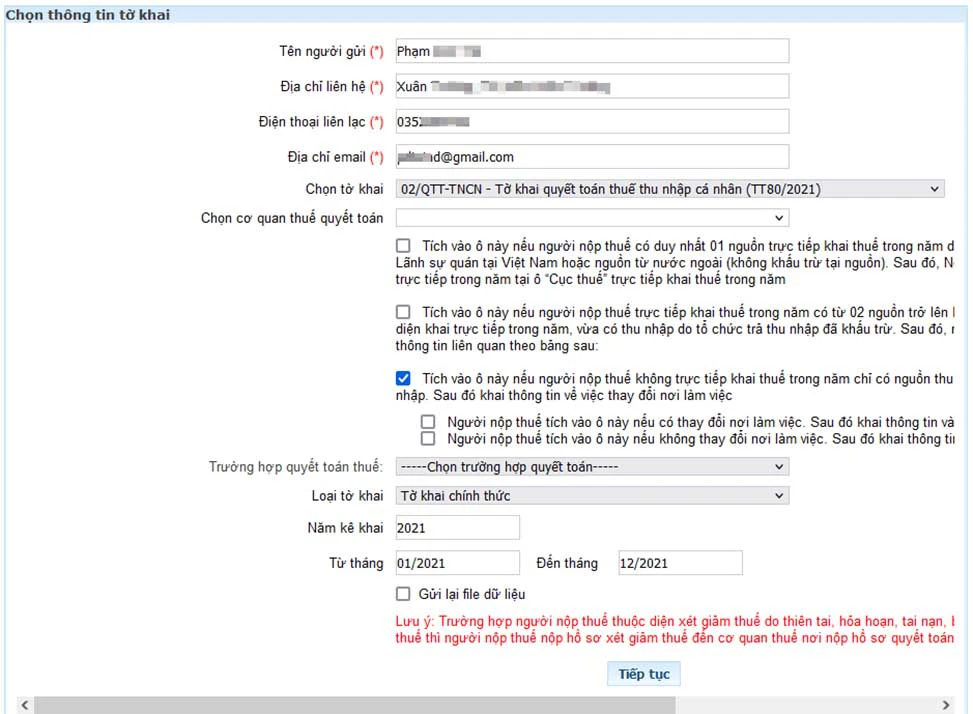The height and width of the screenshot is (714, 973).
Task: Click the "Địa chỉ email" input field
Action: [590, 156]
